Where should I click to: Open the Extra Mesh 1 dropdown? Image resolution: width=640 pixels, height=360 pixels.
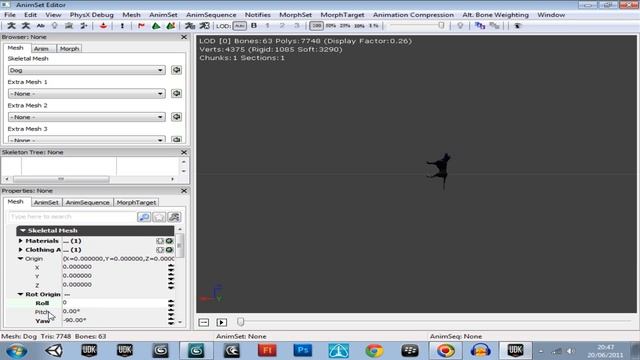click(86, 93)
